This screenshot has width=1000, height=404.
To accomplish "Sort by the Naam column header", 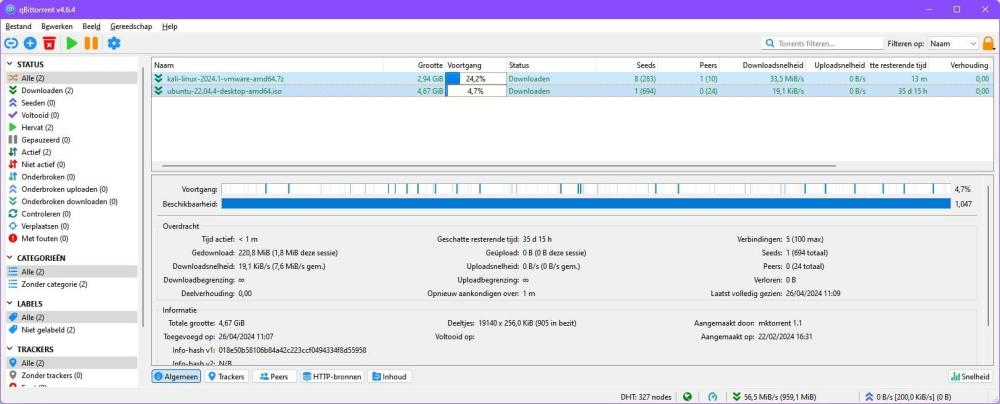I will click(x=268, y=65).
